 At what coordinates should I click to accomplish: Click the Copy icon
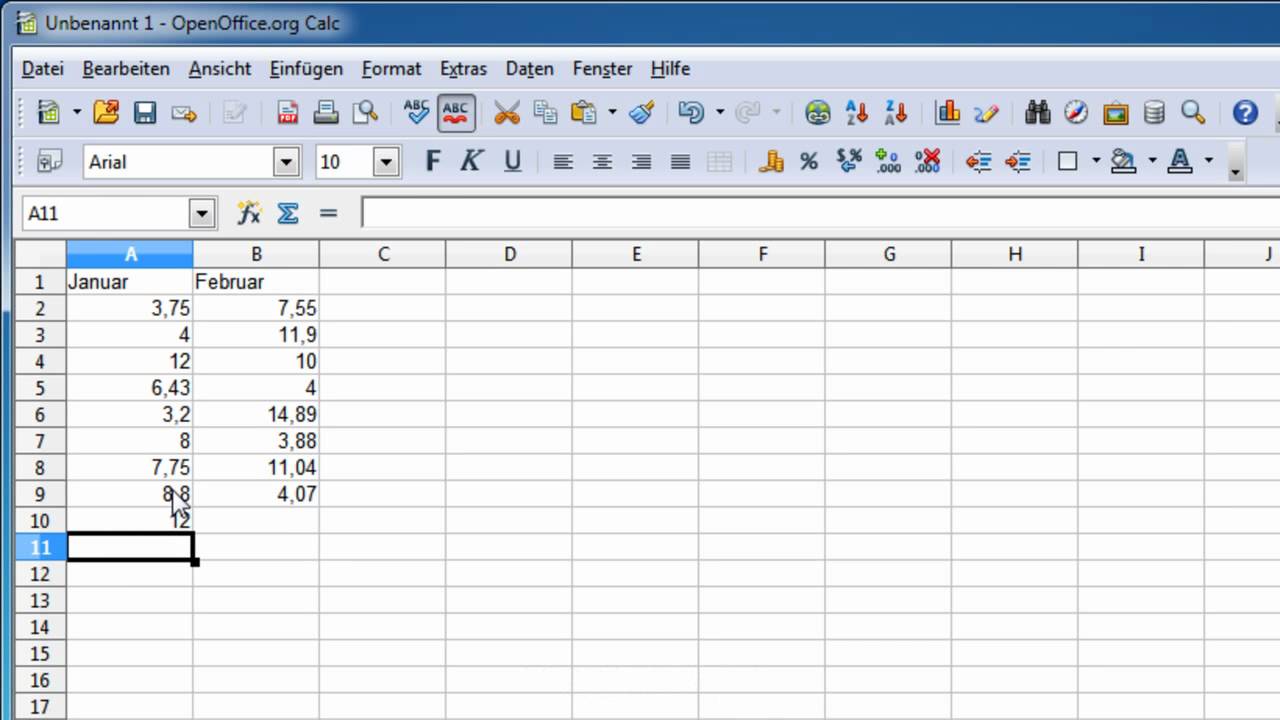tap(545, 112)
